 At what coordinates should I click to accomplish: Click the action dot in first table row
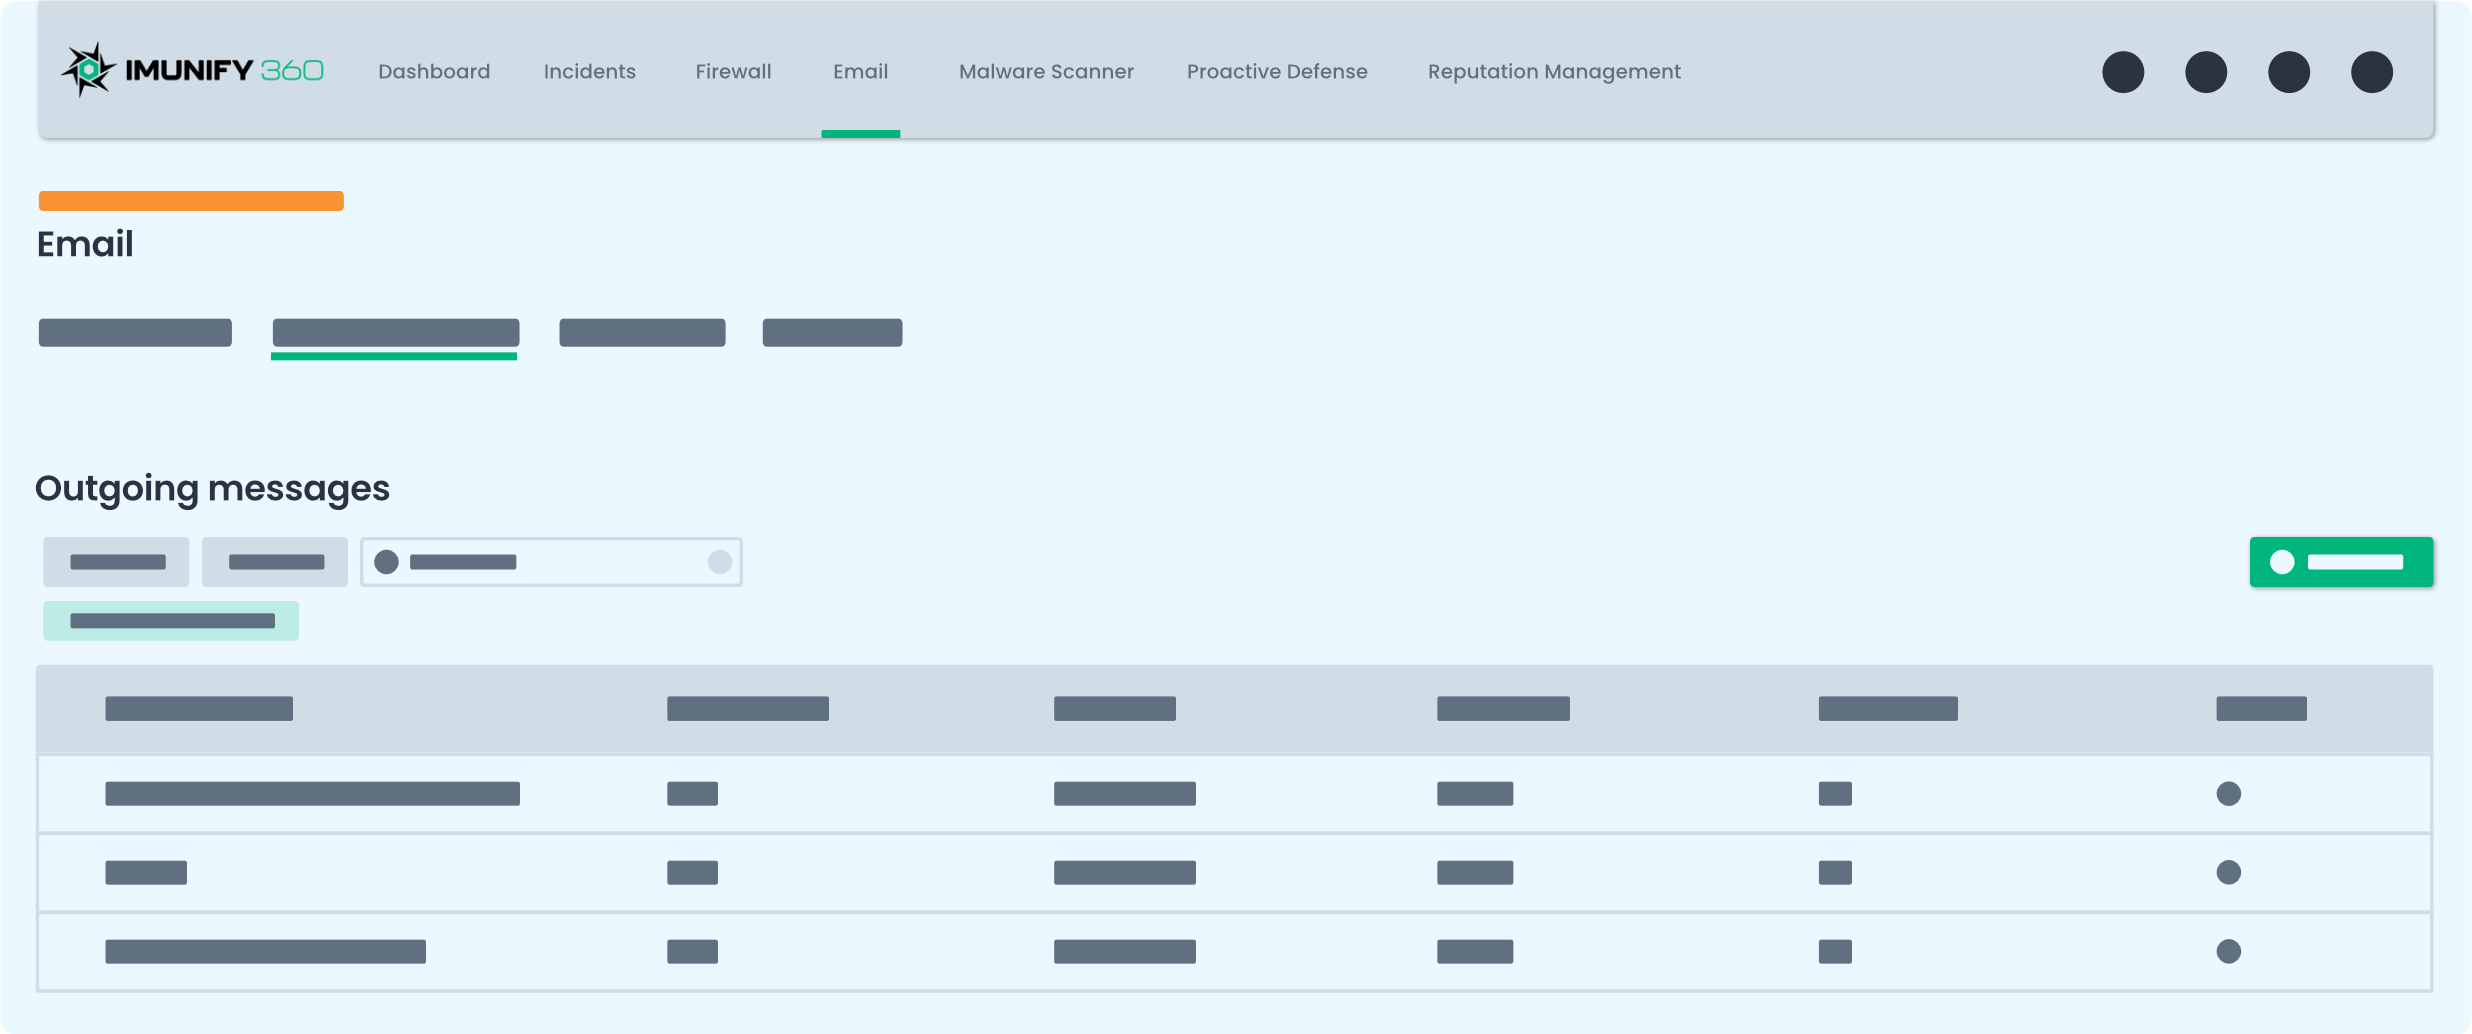click(2228, 794)
